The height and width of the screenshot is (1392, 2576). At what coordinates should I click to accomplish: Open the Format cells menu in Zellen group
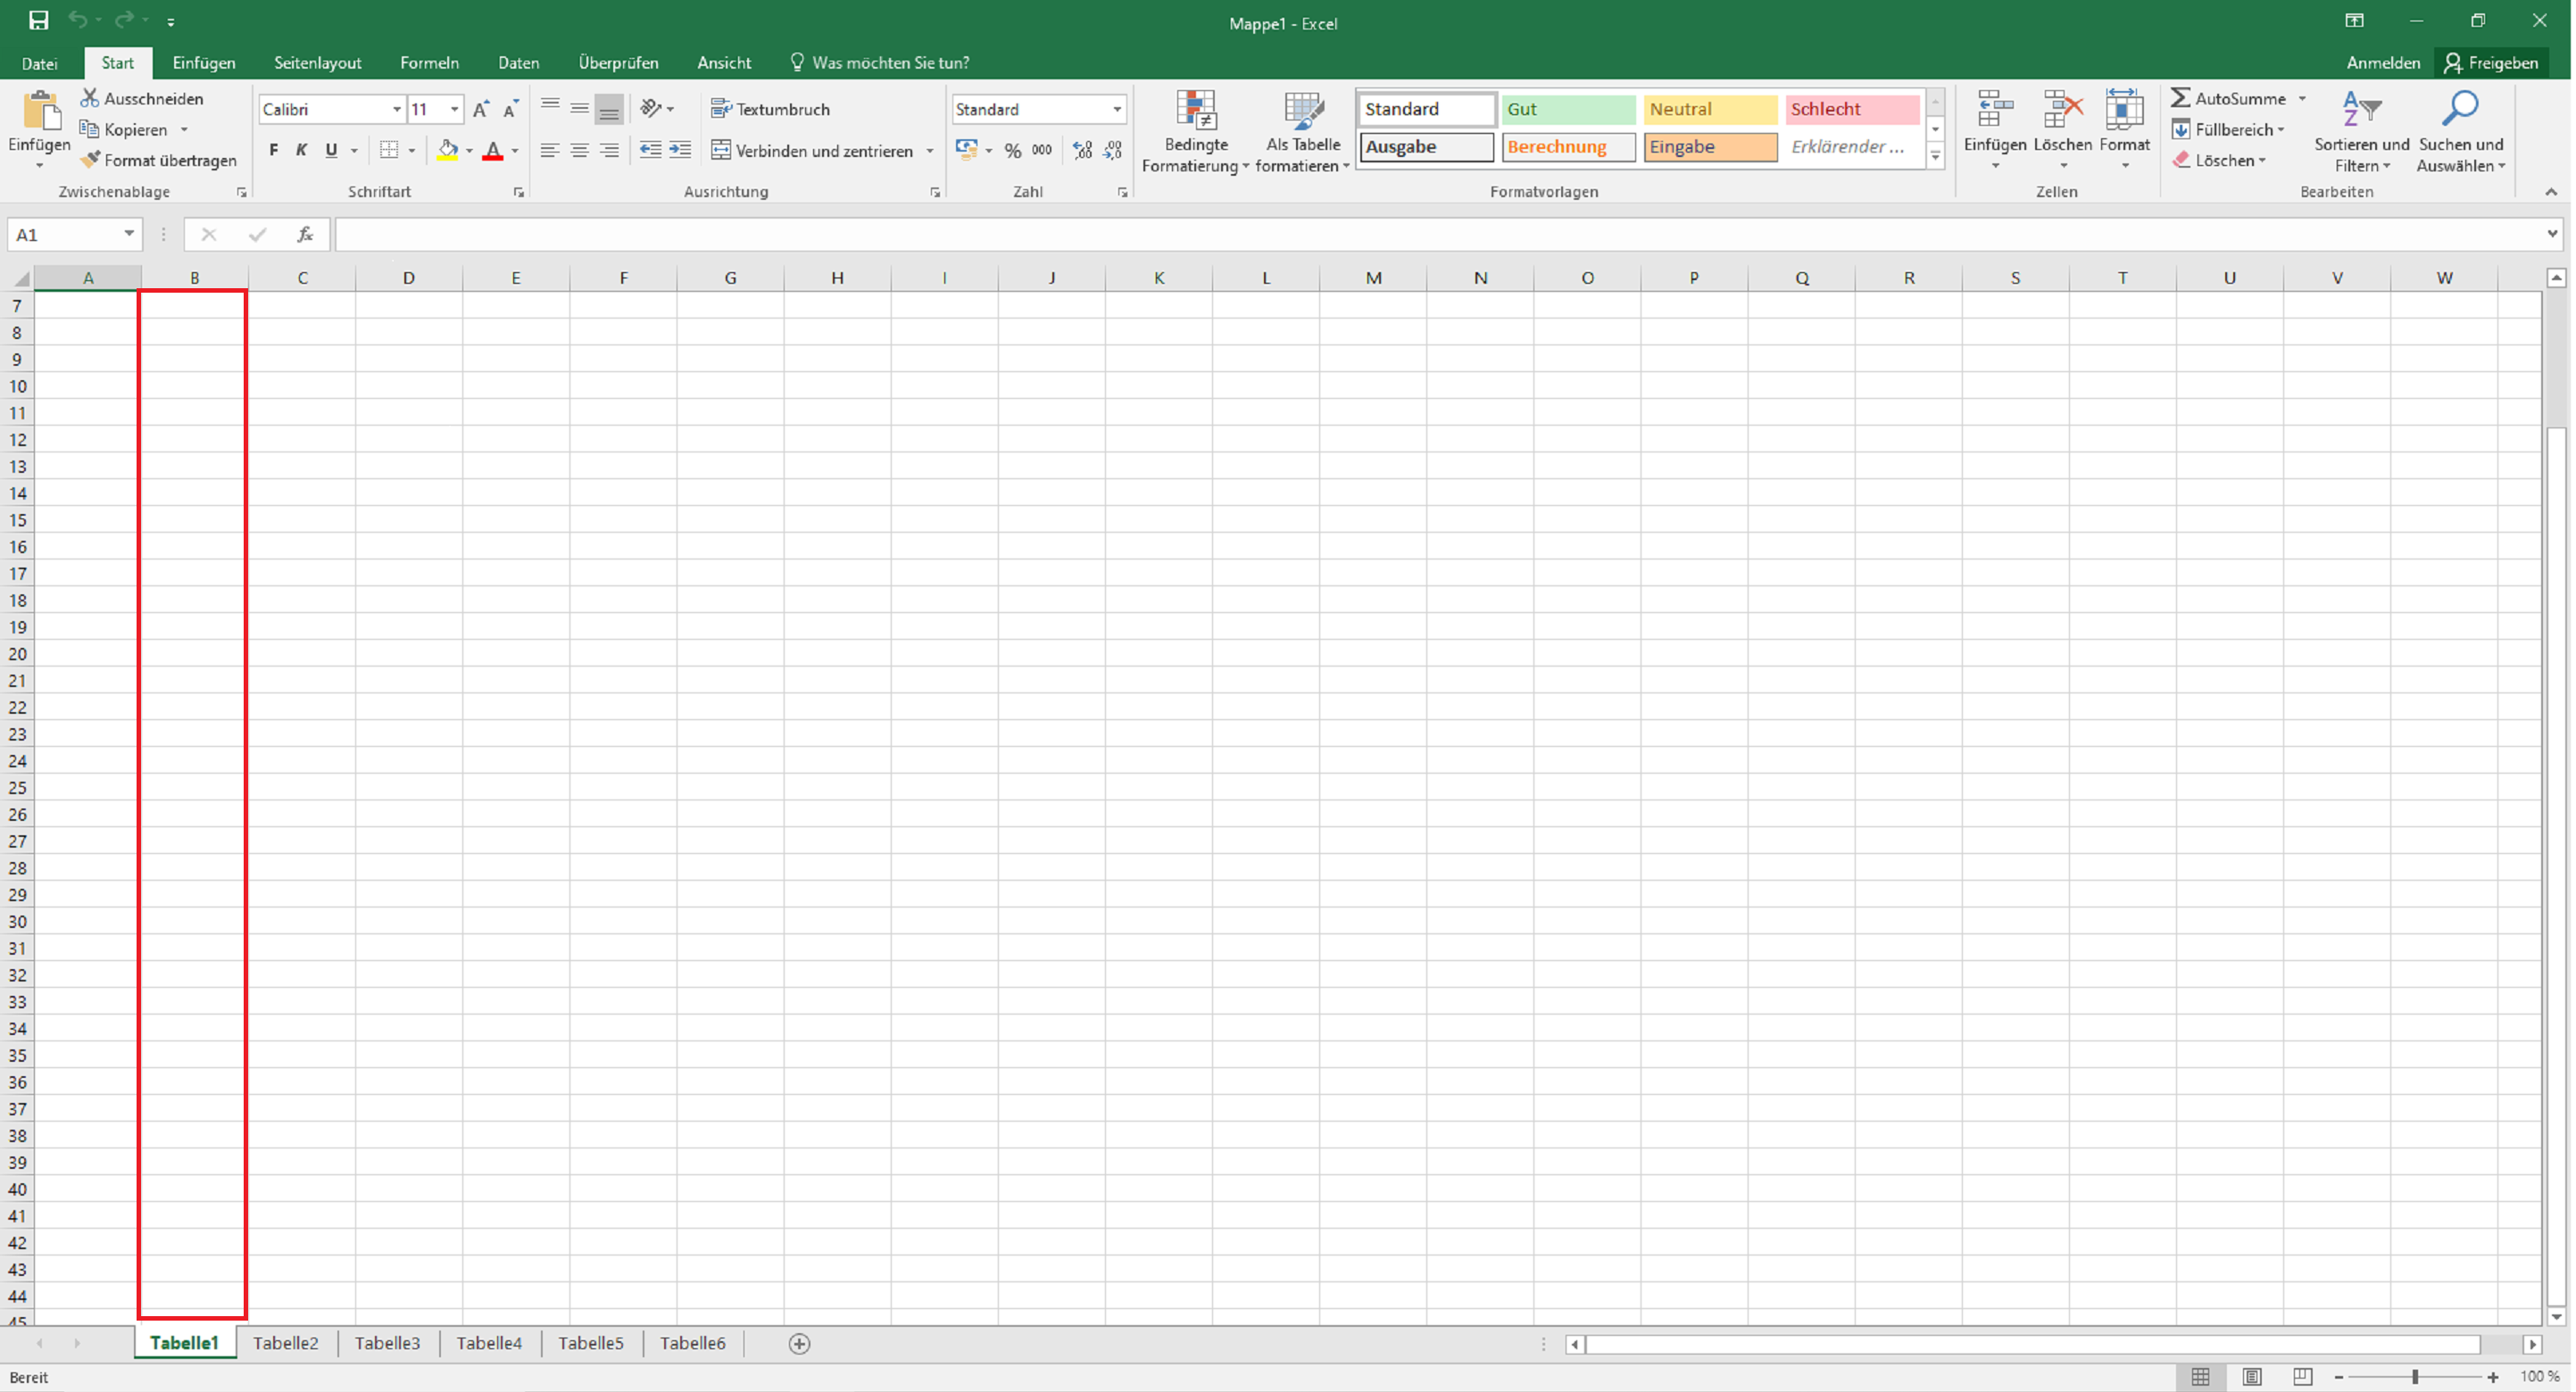point(2125,130)
